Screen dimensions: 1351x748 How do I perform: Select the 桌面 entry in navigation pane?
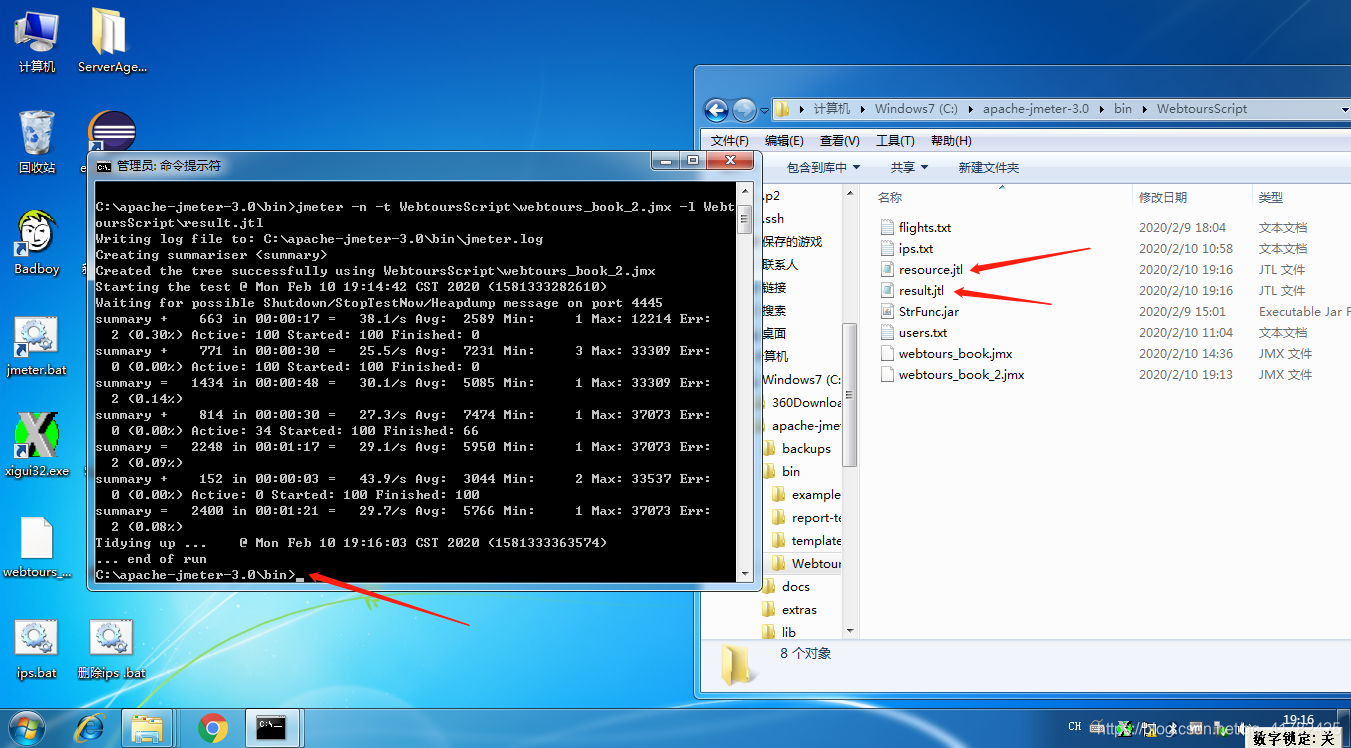(x=774, y=333)
